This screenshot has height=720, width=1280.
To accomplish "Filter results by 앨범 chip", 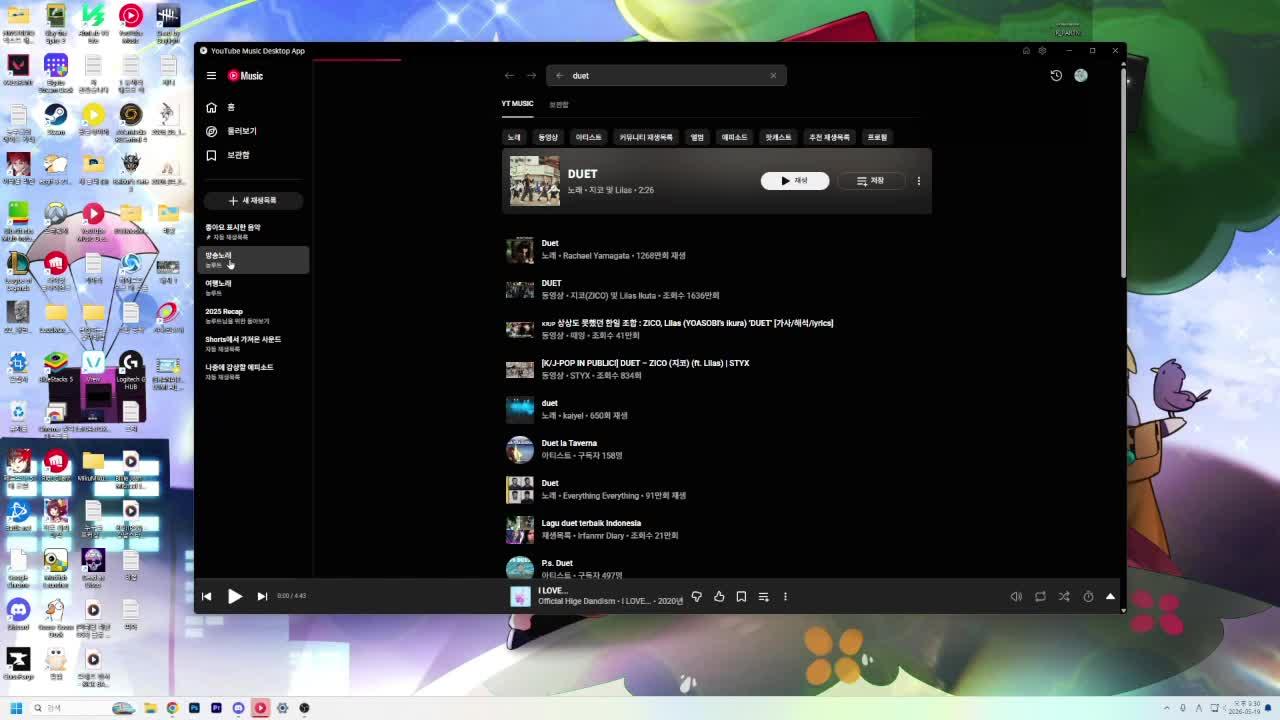I will (697, 137).
